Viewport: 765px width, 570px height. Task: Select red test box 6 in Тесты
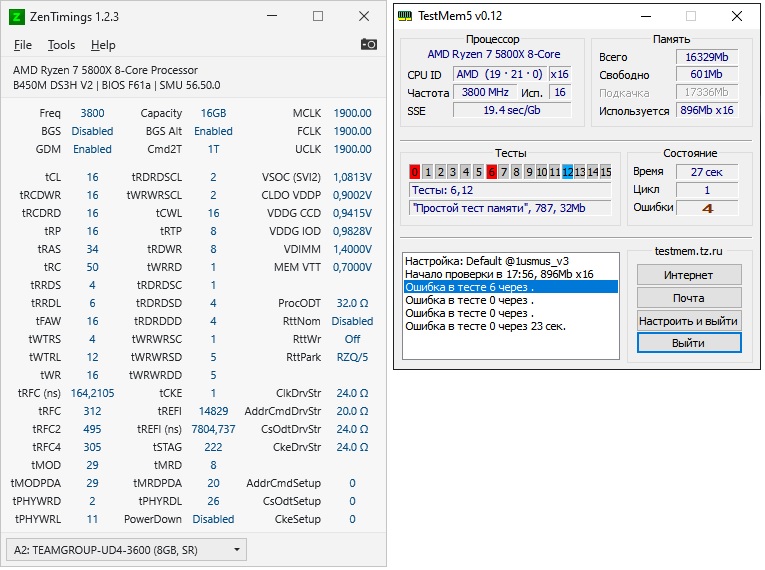pos(491,172)
